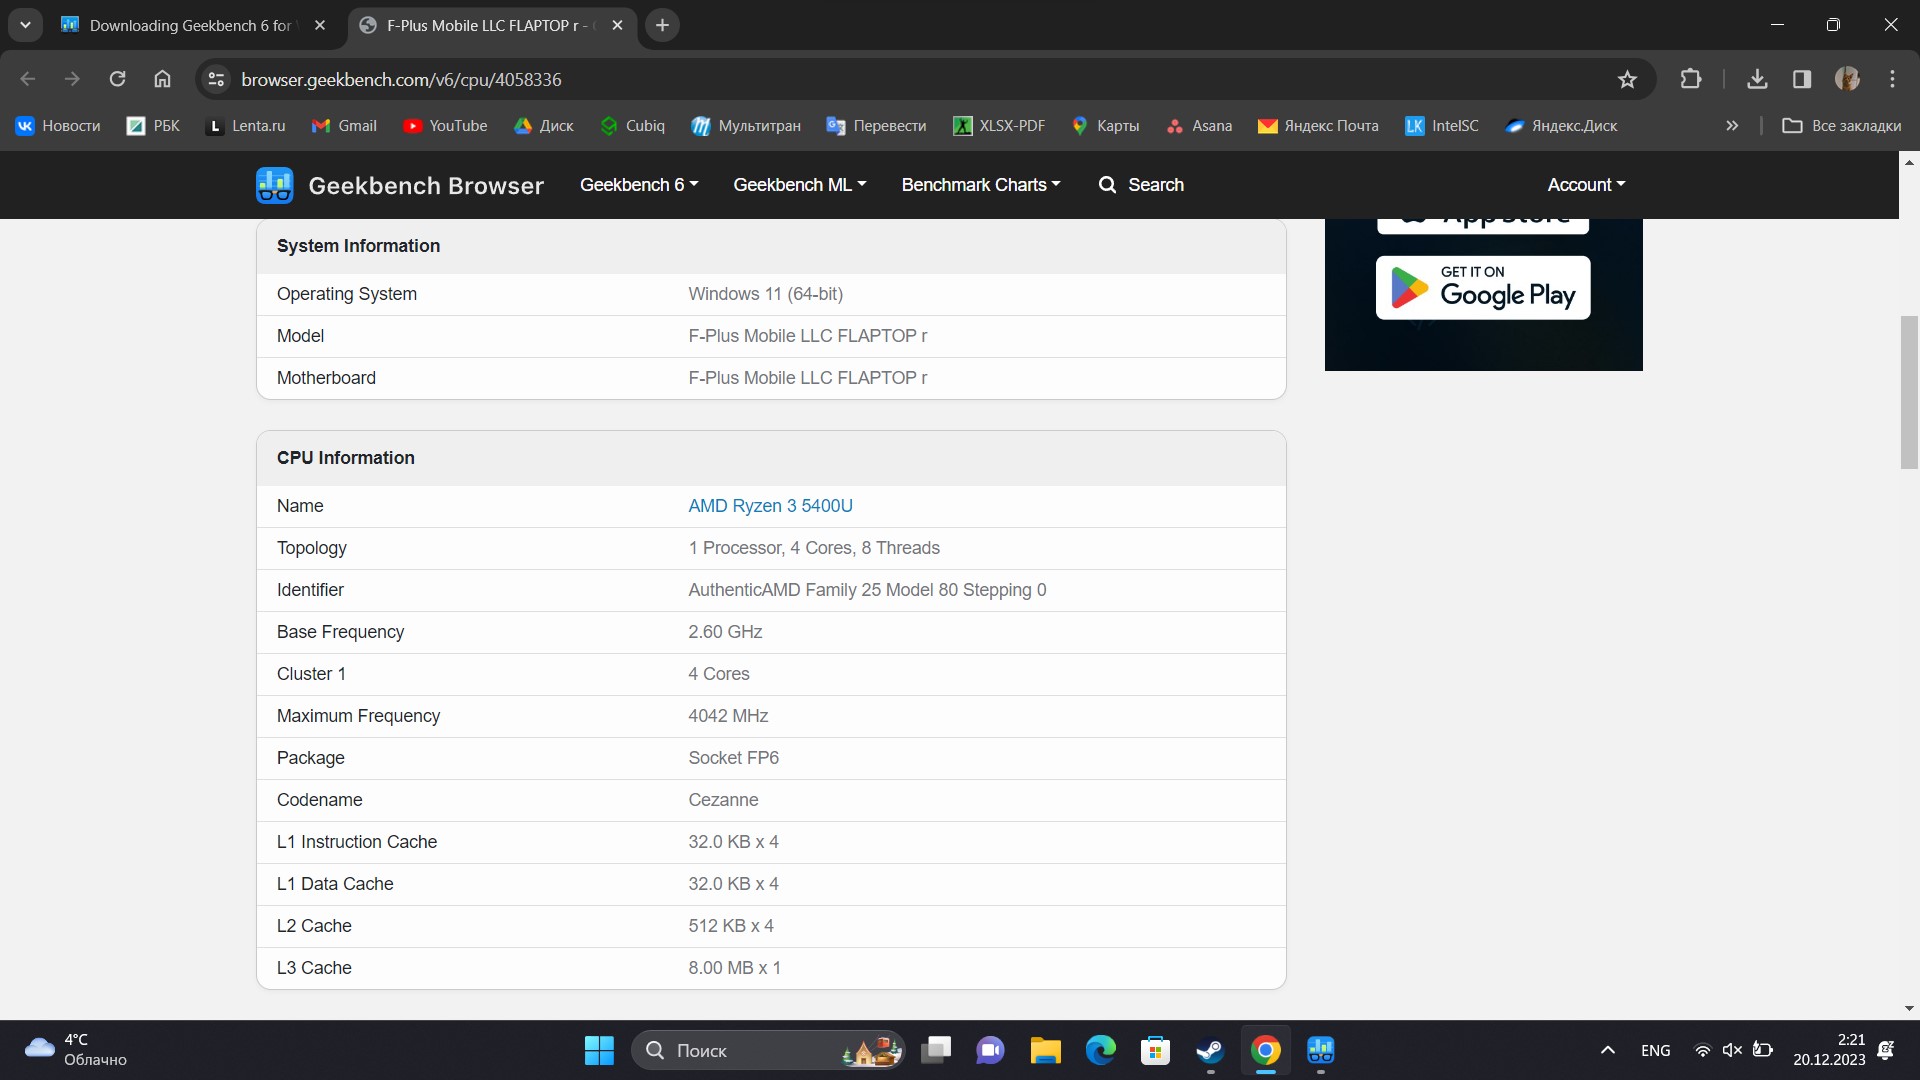Open the Диск Google Drive bookmark
Image resolution: width=1920 pixels, height=1080 pixels.
click(544, 126)
